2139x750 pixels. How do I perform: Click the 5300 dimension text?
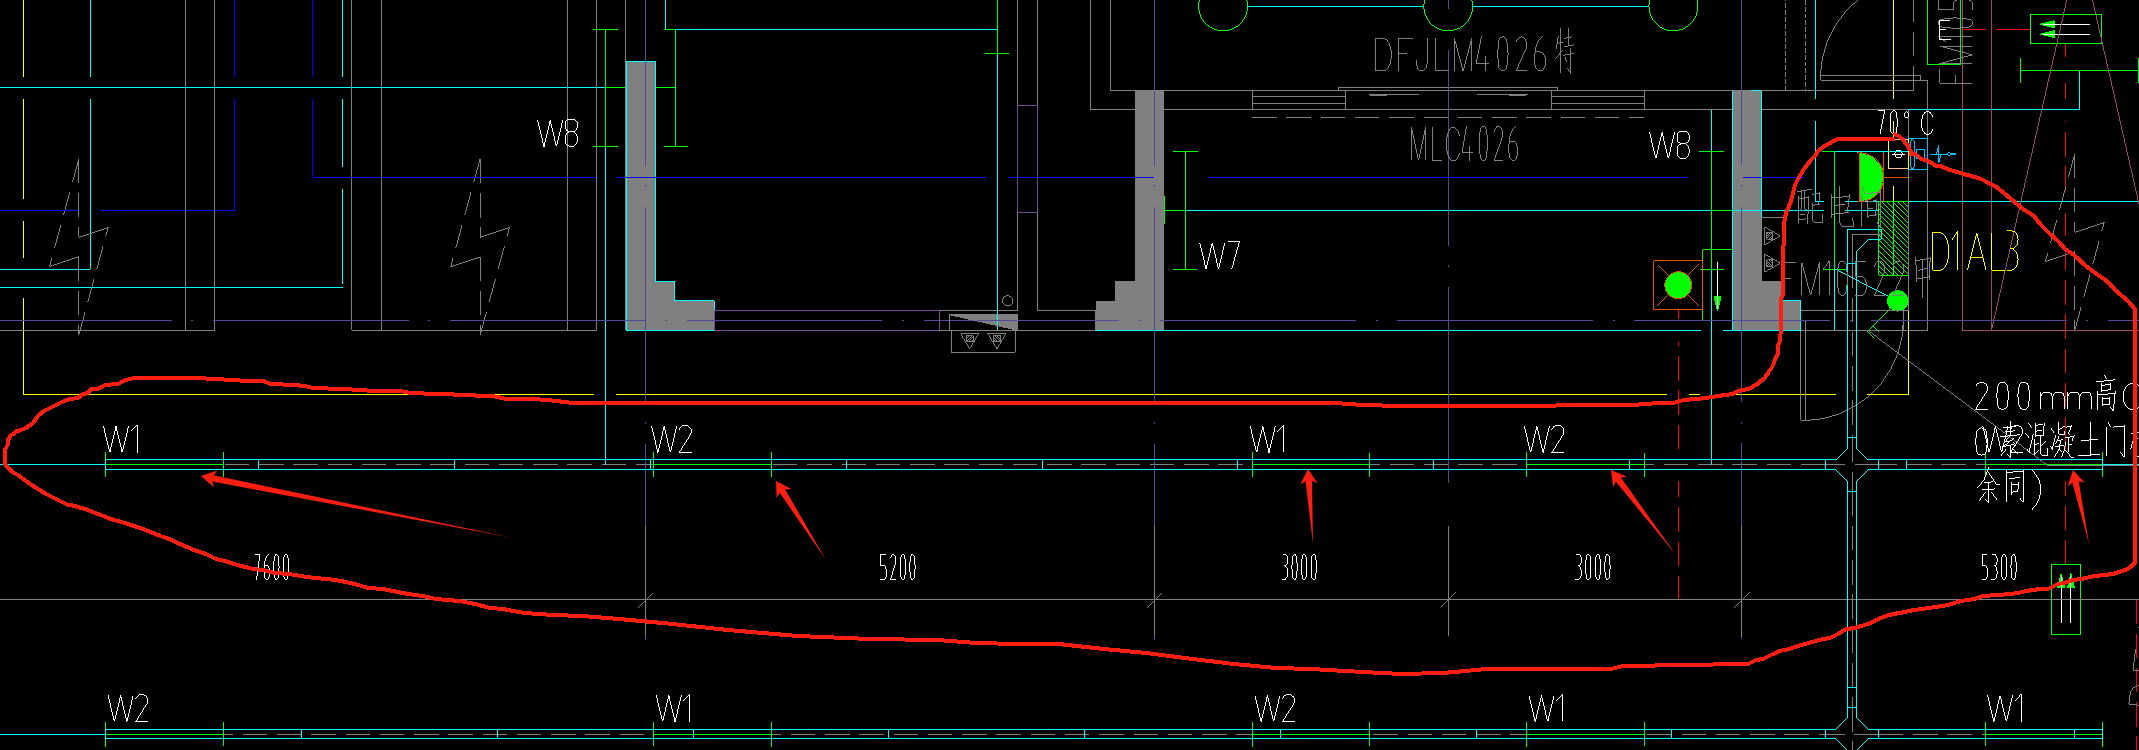[x=2000, y=568]
